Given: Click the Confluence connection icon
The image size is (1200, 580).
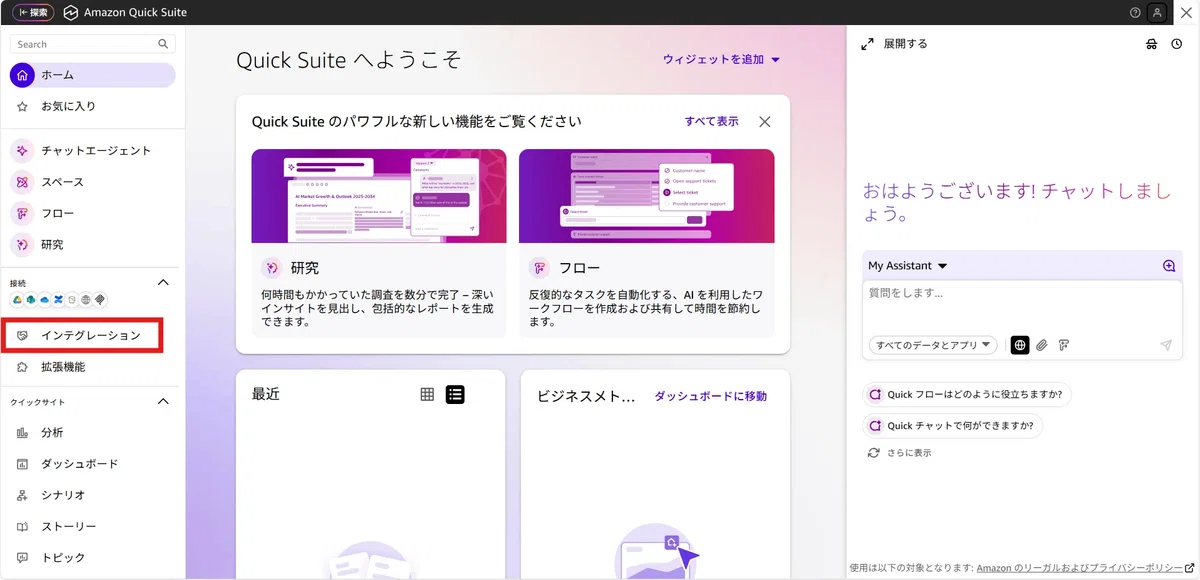Looking at the screenshot, I should 59,299.
